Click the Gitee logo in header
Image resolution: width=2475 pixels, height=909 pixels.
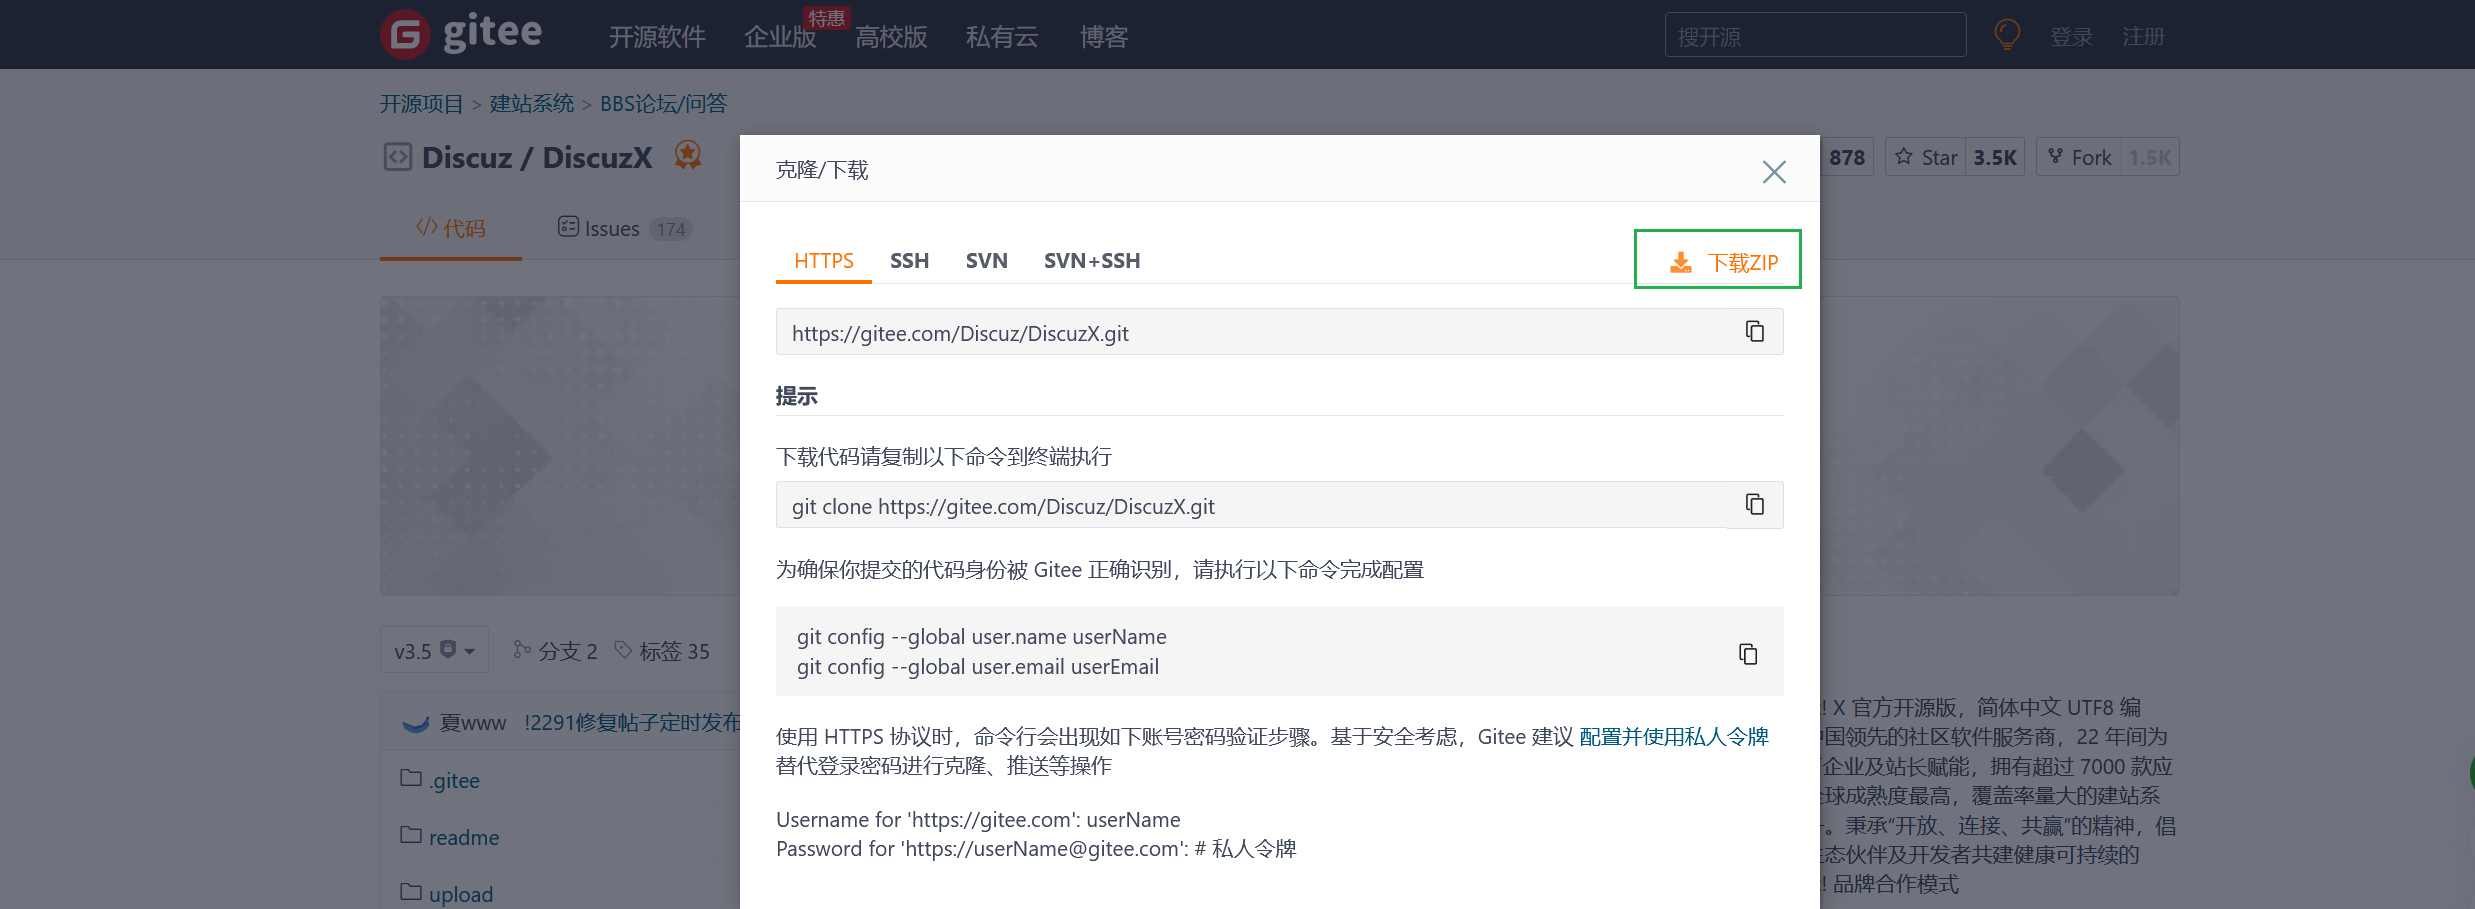pyautogui.click(x=461, y=34)
